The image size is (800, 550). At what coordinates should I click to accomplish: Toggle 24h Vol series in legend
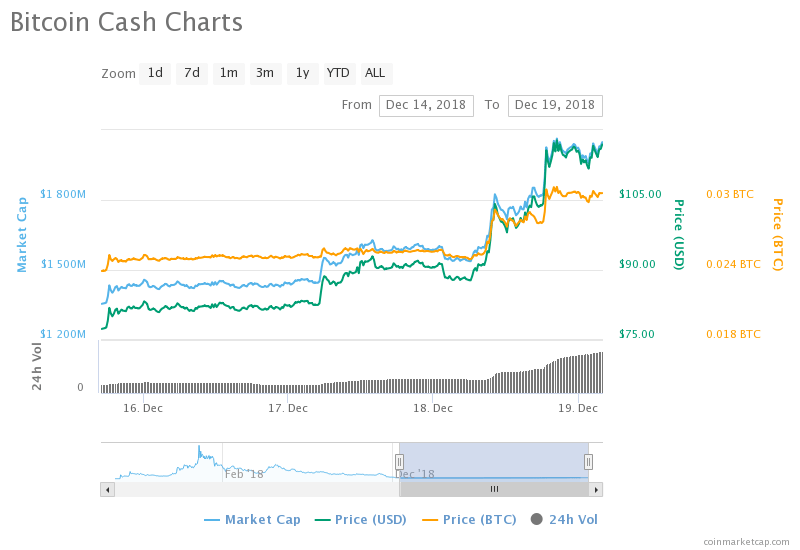[x=564, y=520]
